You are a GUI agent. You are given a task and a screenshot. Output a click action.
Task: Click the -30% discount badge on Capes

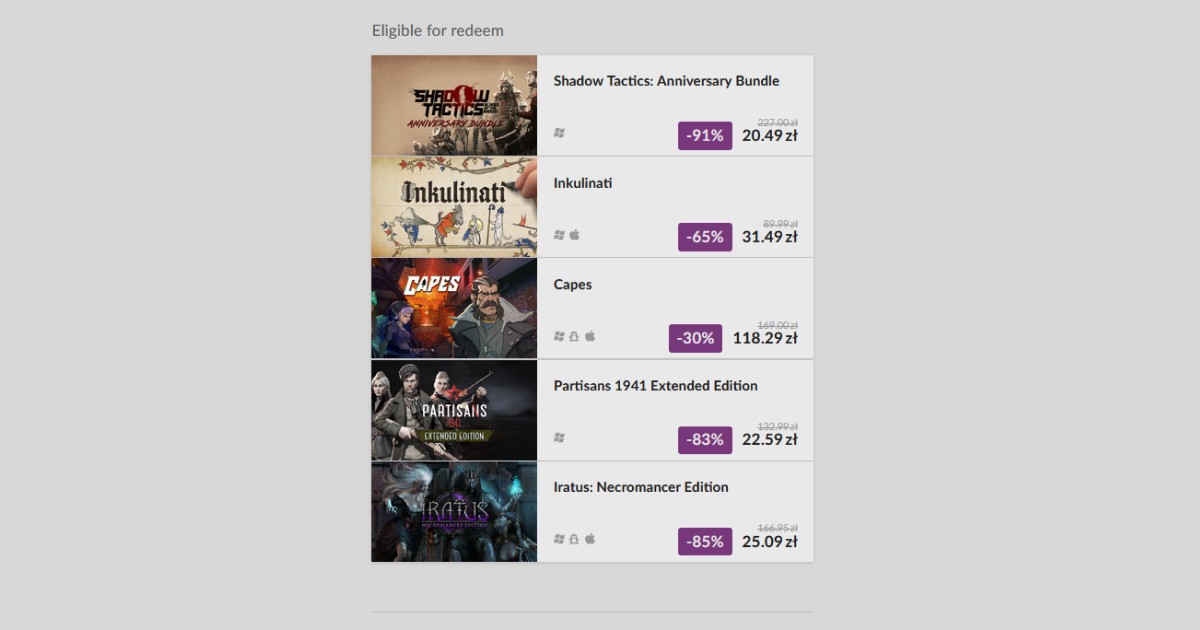pos(695,339)
